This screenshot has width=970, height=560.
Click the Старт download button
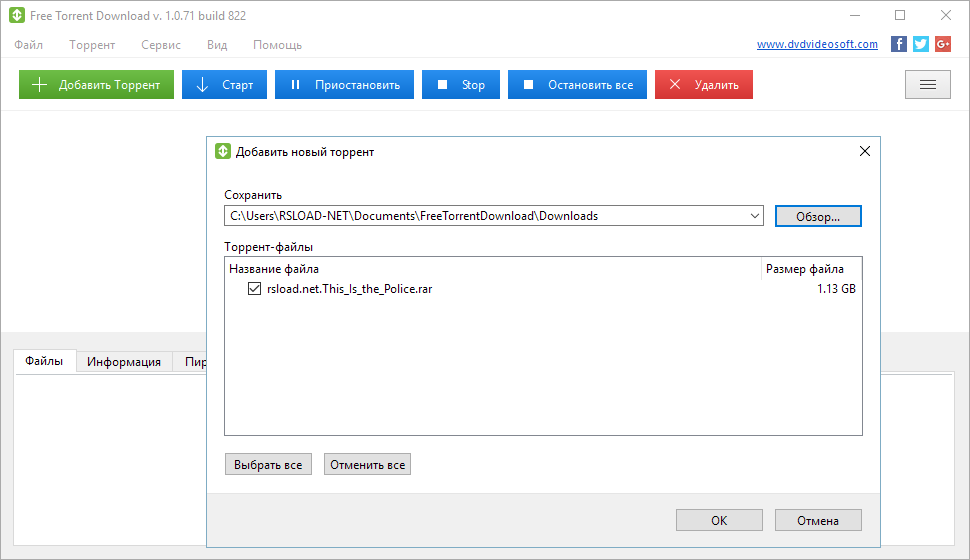225,85
